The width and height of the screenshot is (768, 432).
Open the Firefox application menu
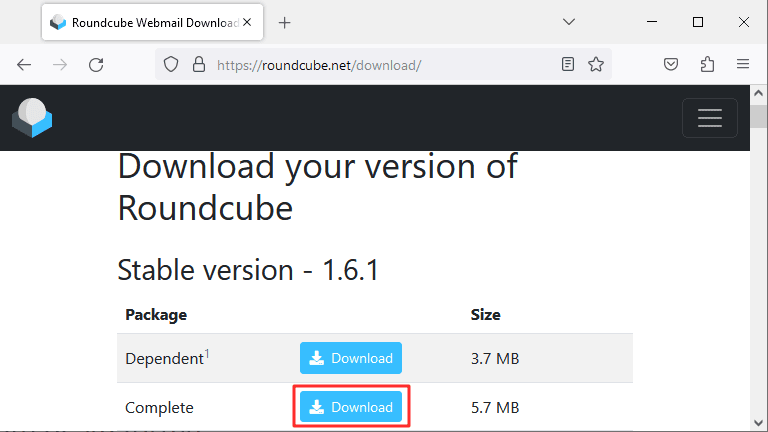[x=743, y=64]
